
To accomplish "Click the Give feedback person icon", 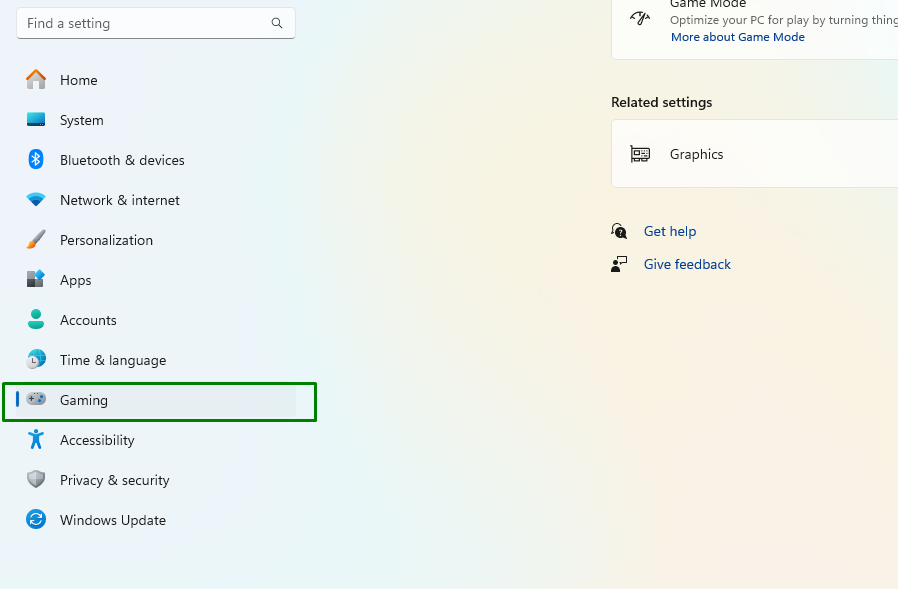I will tap(619, 264).
